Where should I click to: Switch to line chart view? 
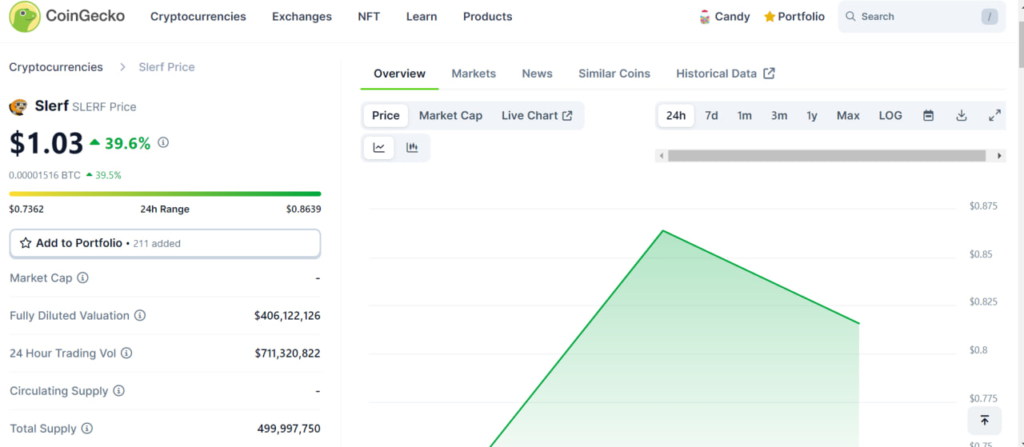(379, 148)
